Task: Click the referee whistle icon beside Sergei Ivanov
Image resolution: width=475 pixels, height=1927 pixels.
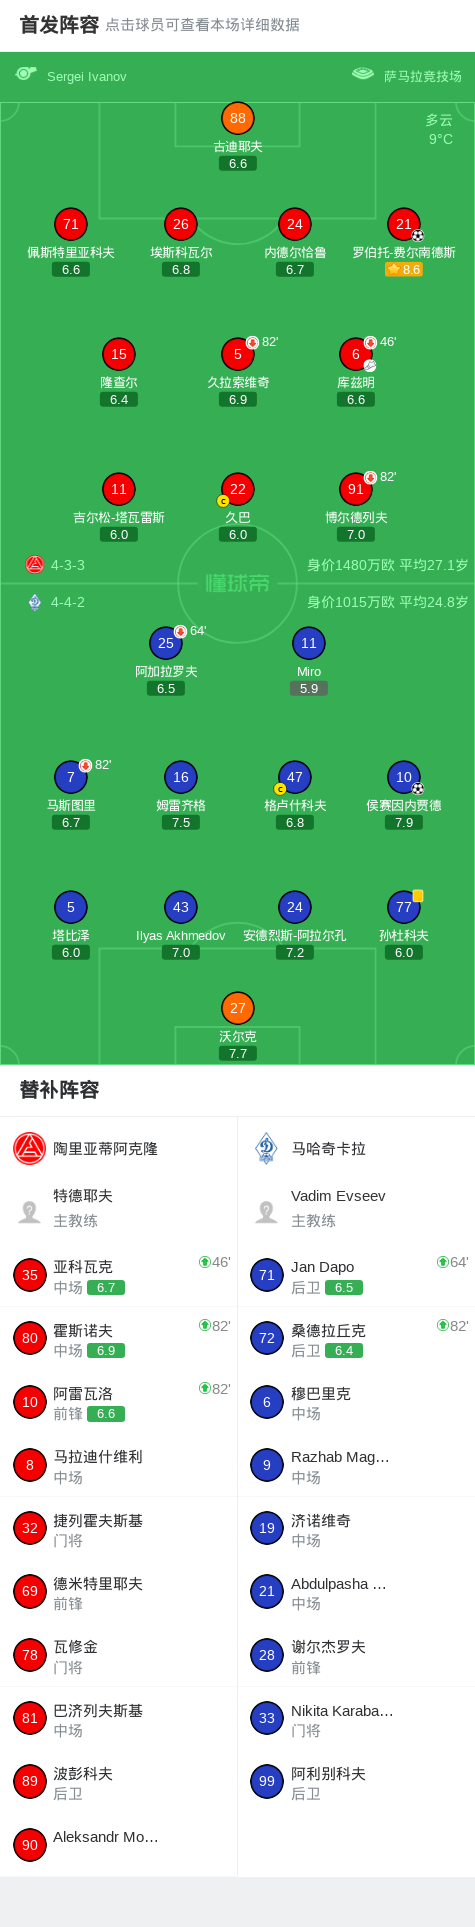Action: 26,74
